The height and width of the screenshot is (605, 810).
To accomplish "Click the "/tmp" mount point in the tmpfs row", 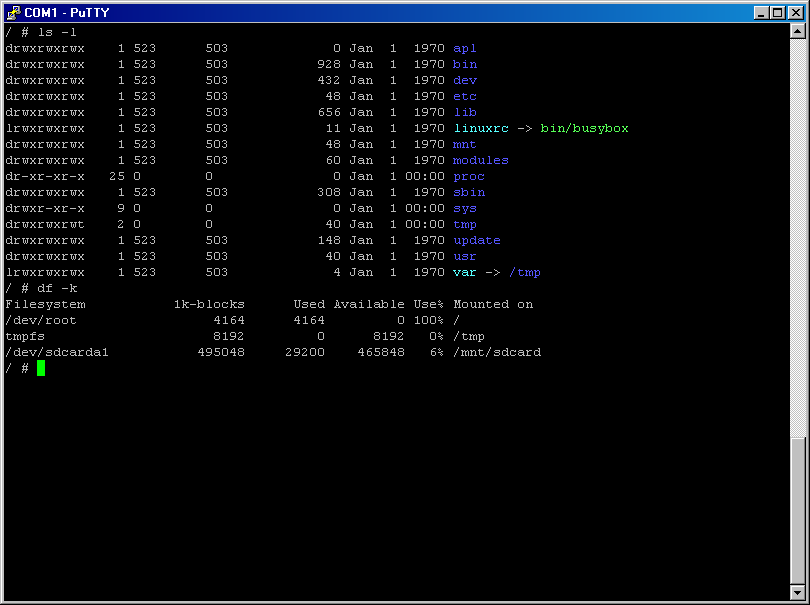I will 469,337.
